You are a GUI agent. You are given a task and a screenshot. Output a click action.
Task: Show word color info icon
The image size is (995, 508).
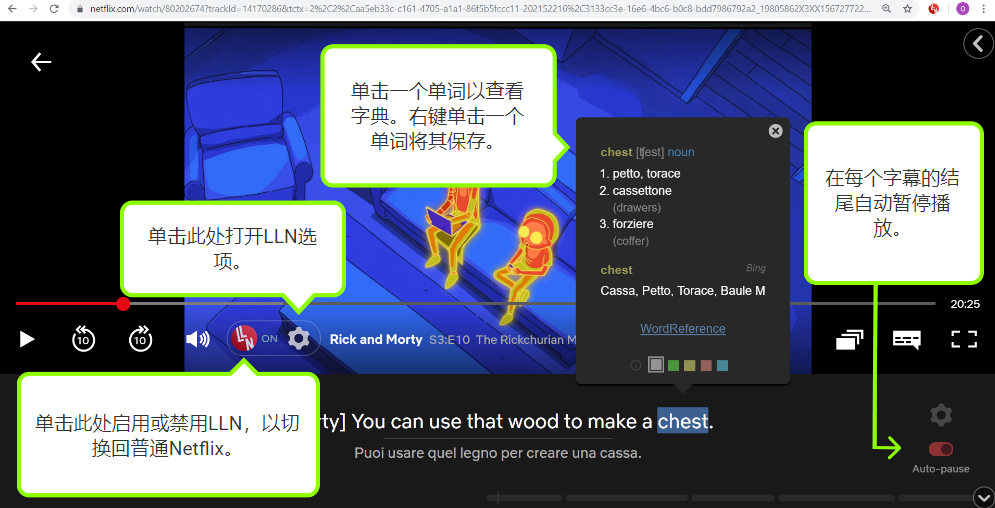coord(635,365)
